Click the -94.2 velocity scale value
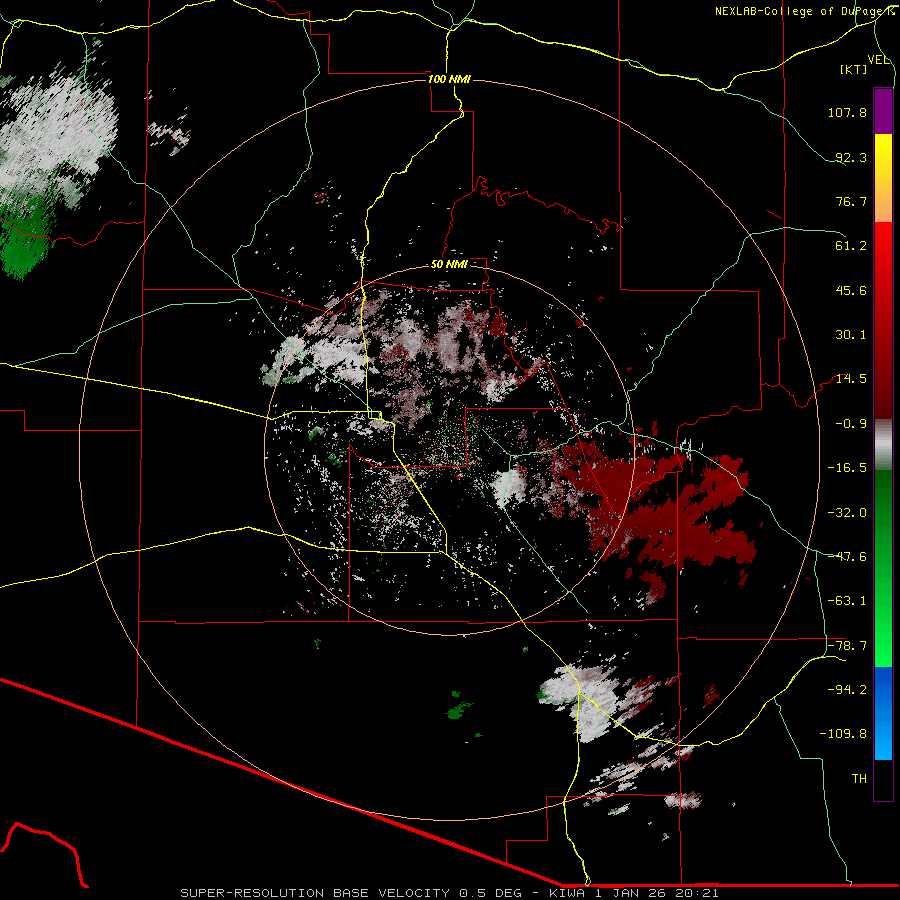Screen dimensions: 900x900 click(x=847, y=690)
